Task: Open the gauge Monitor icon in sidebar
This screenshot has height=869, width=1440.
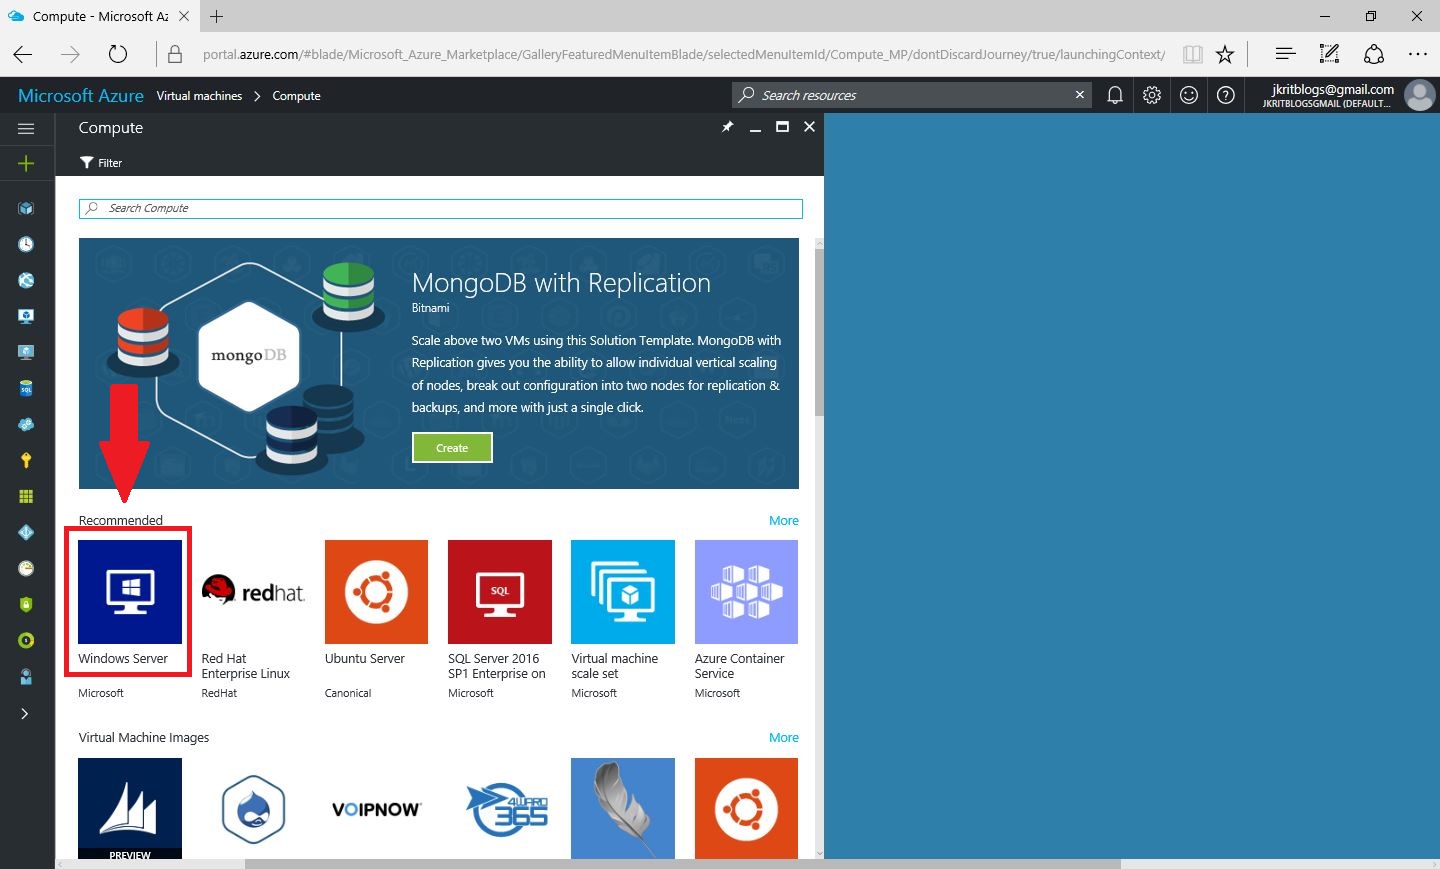Action: pos(26,568)
